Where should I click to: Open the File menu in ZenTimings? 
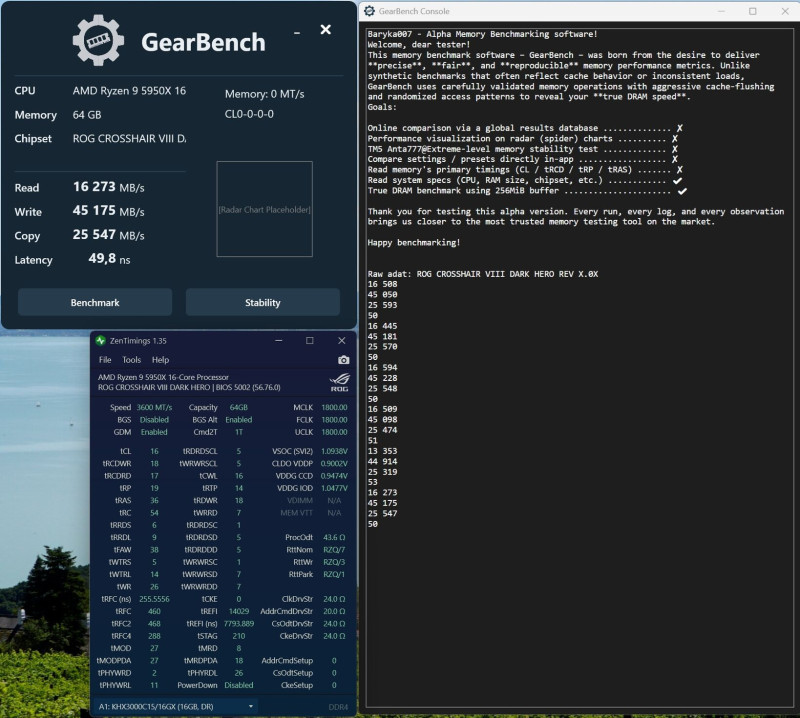click(x=105, y=360)
